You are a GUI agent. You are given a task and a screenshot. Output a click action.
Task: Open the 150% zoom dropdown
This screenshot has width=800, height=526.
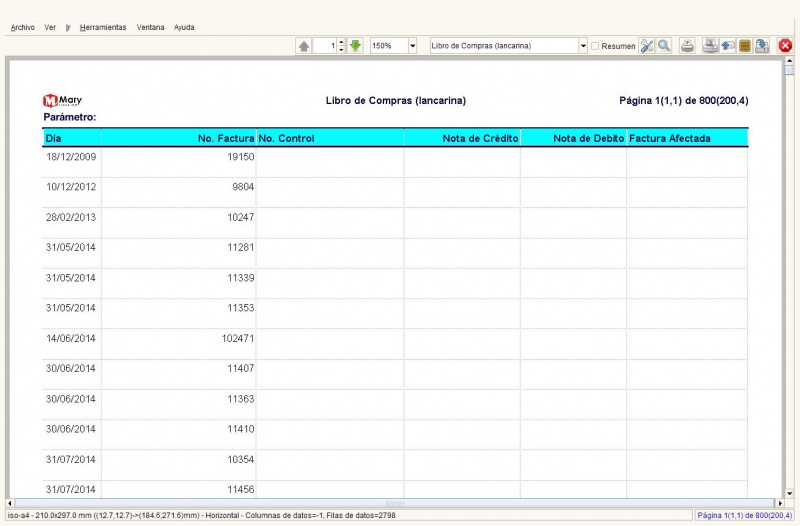[413, 46]
